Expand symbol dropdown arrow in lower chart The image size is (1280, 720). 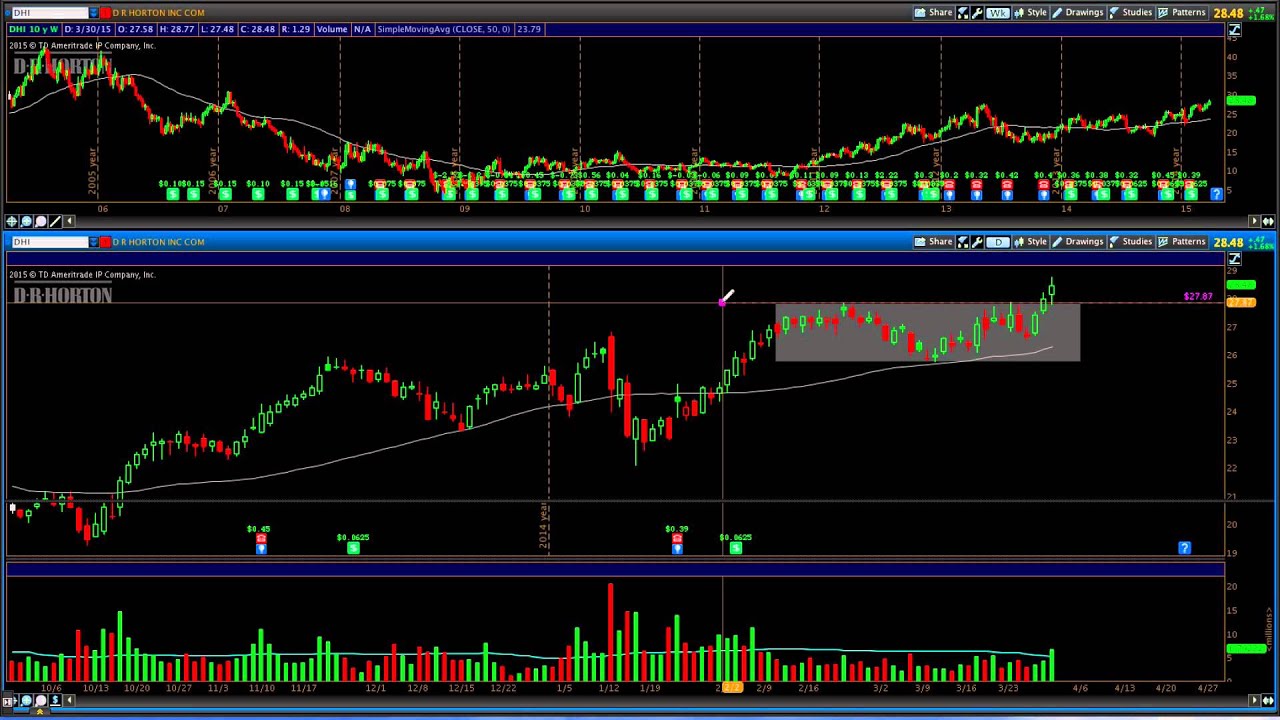coord(93,242)
